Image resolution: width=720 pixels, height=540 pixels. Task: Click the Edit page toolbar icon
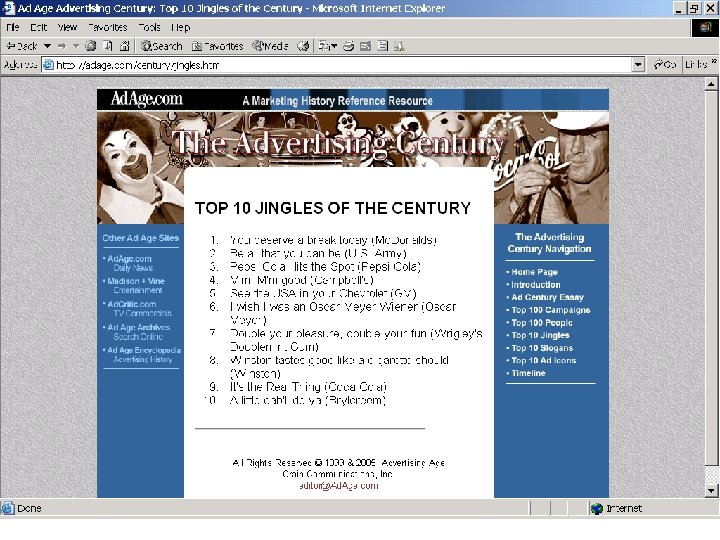[366, 46]
